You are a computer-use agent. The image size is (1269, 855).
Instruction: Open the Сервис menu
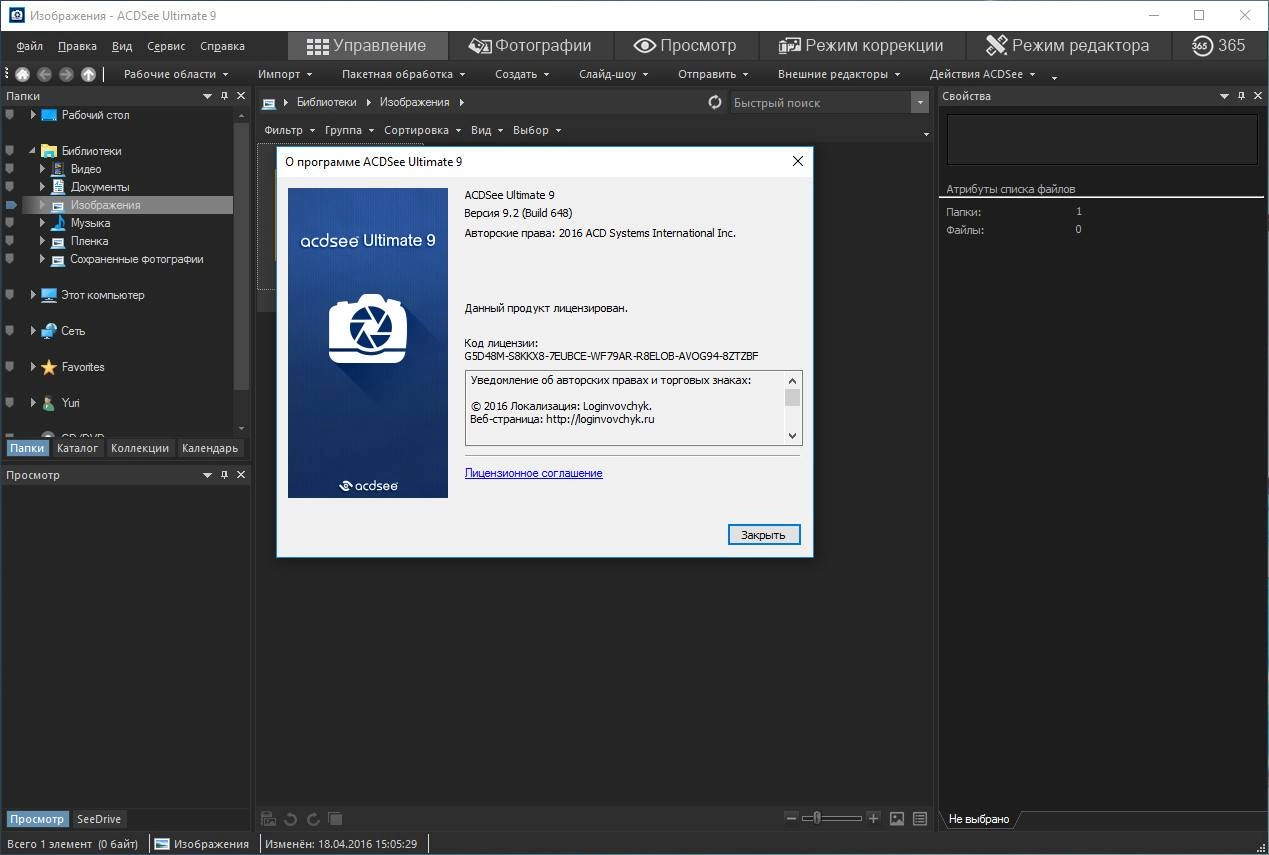click(166, 46)
